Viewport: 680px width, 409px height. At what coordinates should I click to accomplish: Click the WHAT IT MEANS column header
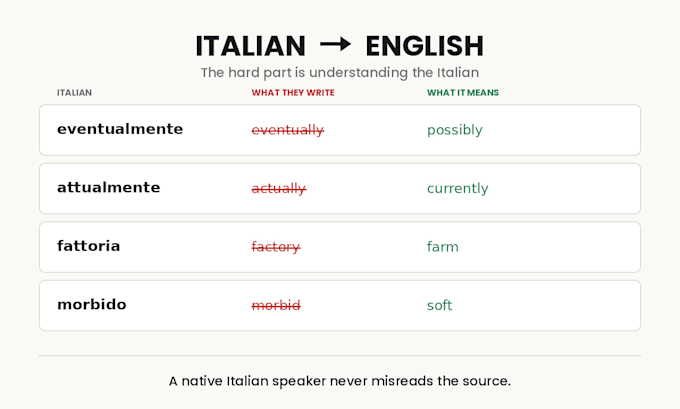[463, 92]
